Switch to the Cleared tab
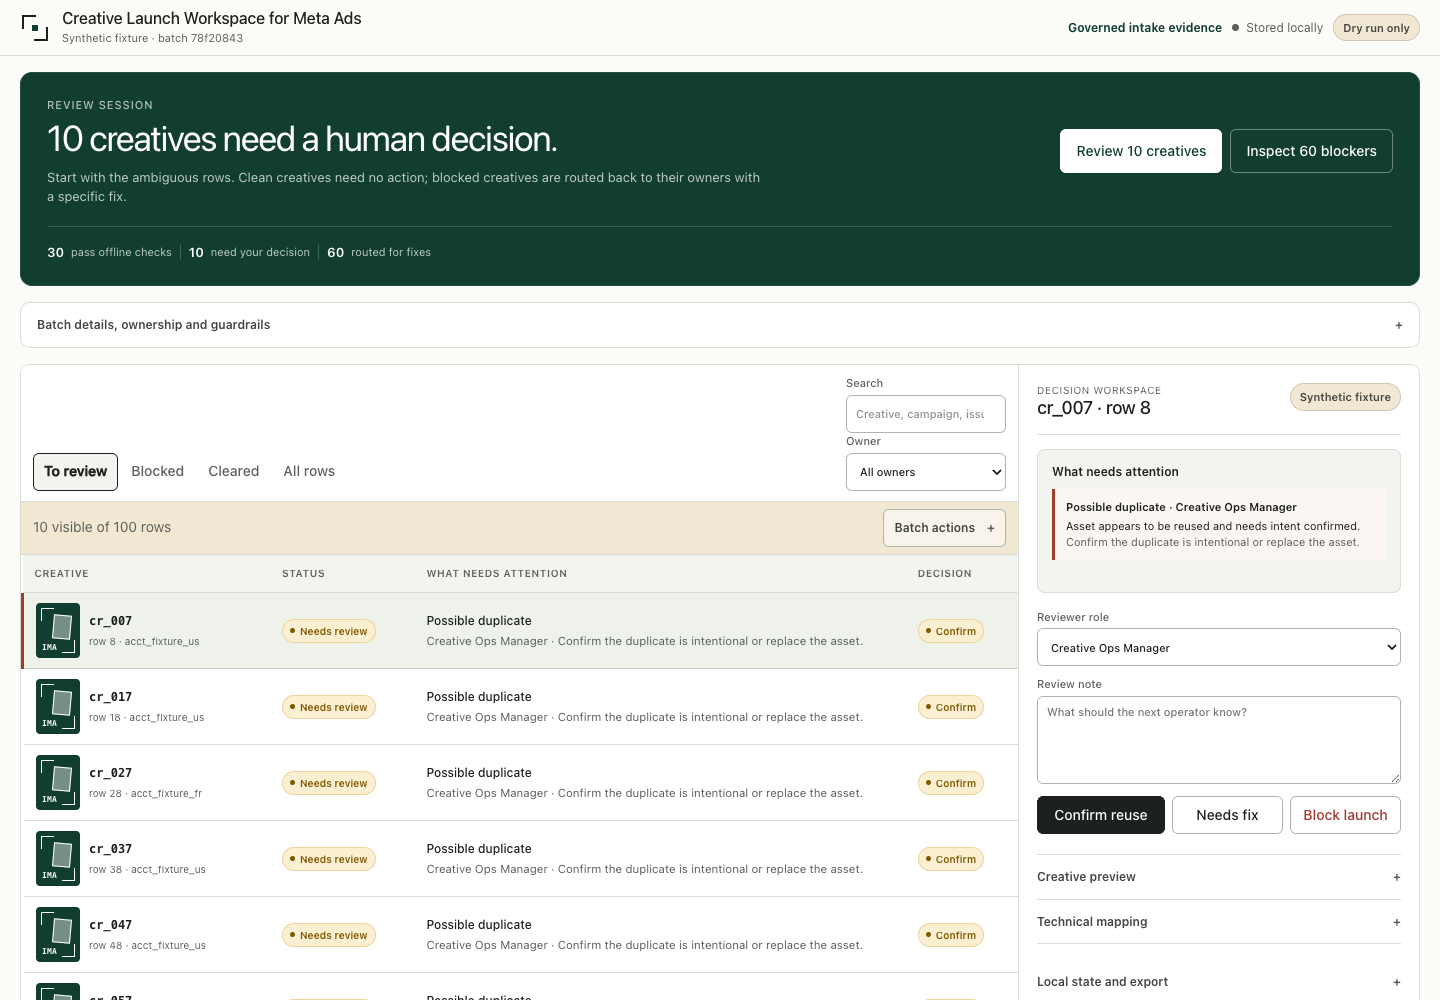 [234, 471]
